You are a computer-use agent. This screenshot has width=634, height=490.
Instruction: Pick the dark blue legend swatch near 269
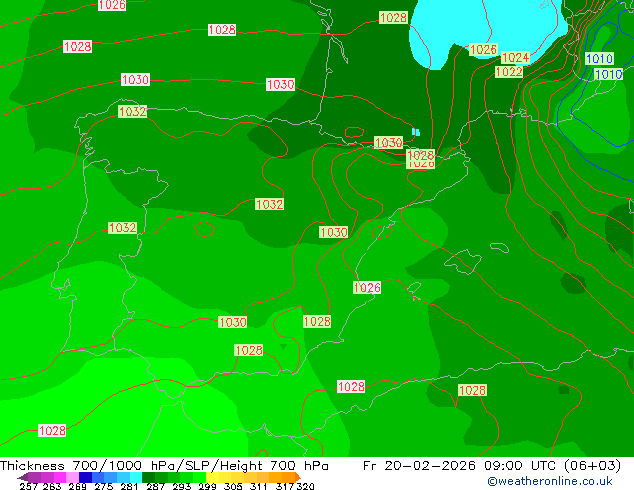[85, 477]
